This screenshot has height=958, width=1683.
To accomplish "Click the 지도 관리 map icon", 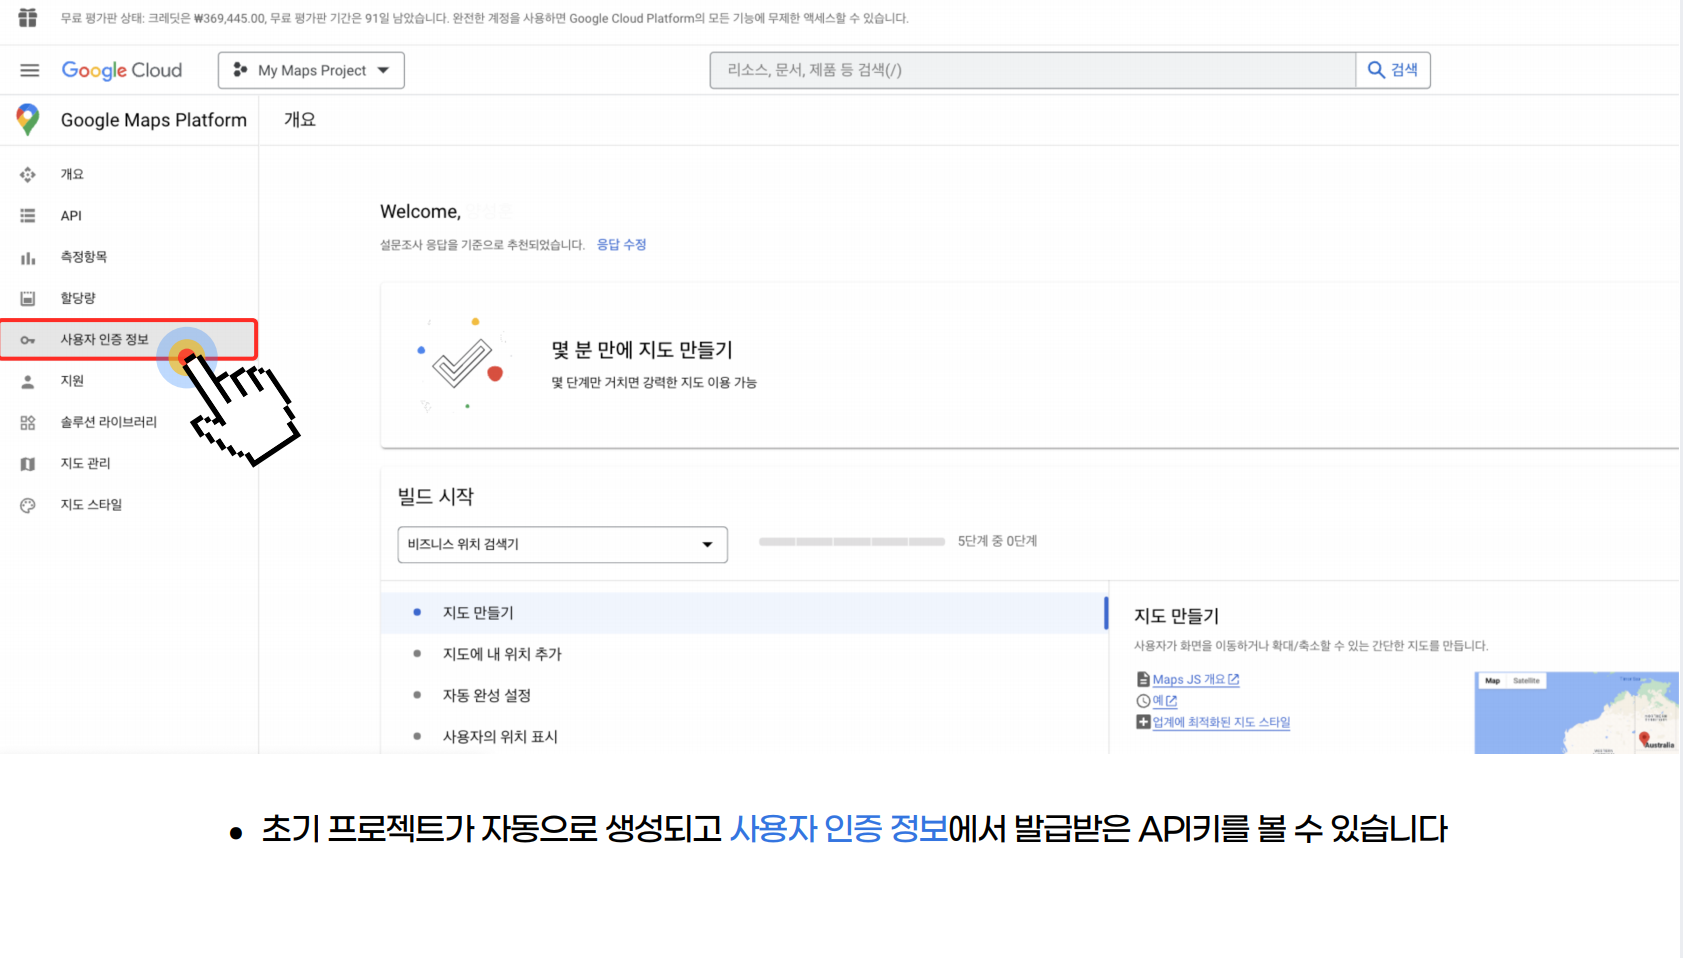I will (x=28, y=464).
